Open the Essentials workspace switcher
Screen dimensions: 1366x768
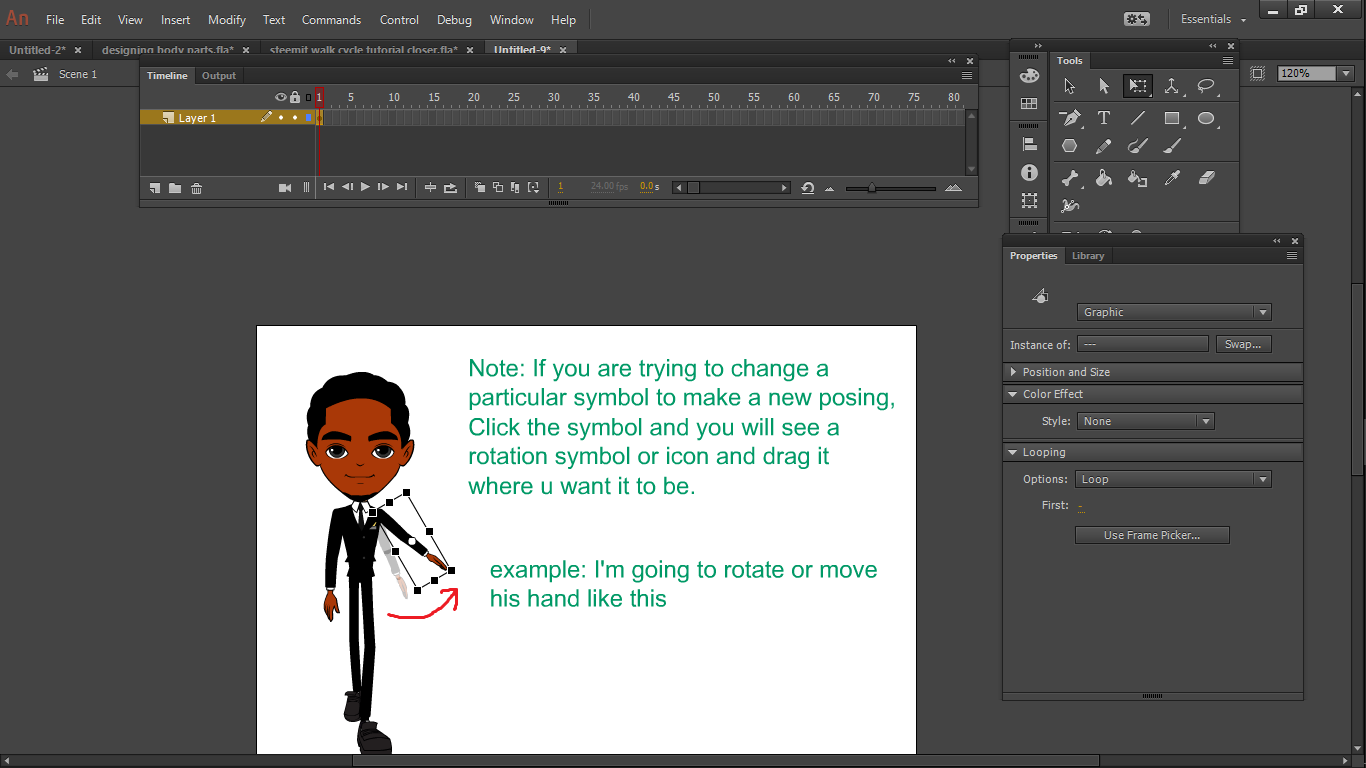tap(1213, 19)
